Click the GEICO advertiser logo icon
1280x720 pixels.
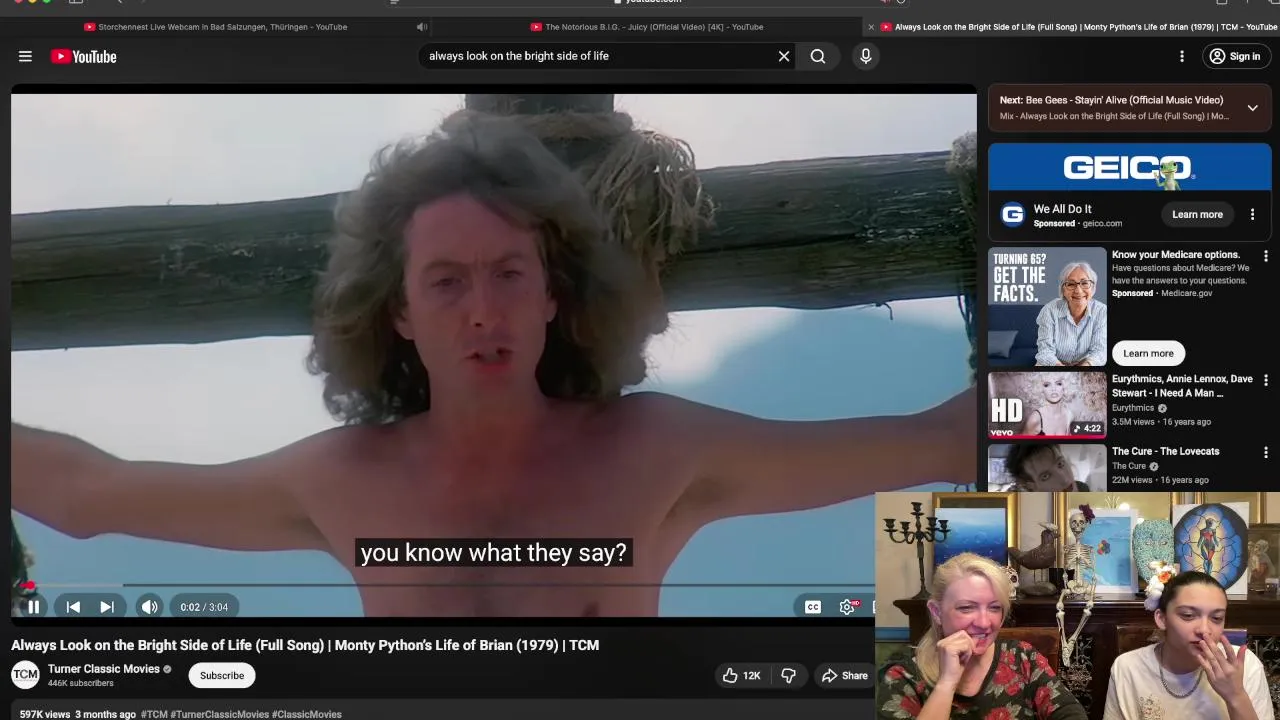[1013, 214]
